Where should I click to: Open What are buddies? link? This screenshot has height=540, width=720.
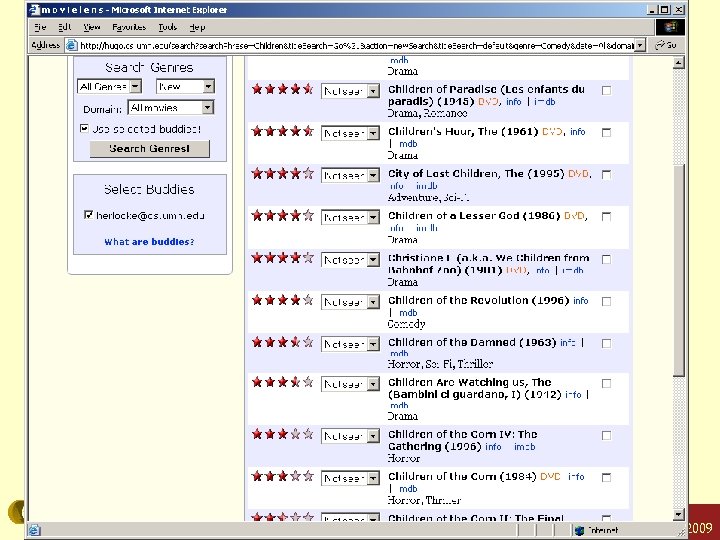149,242
